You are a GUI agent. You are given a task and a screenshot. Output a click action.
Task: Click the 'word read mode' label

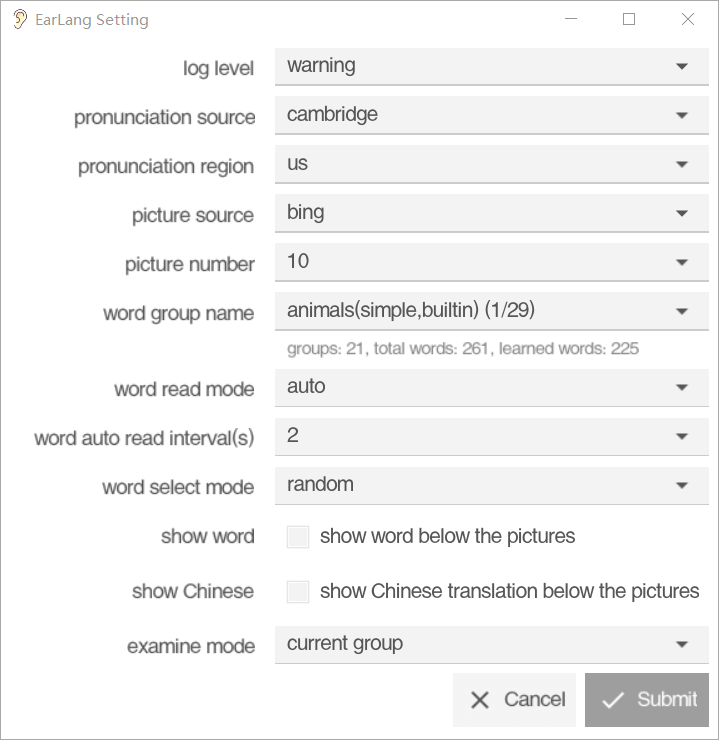[x=184, y=390]
